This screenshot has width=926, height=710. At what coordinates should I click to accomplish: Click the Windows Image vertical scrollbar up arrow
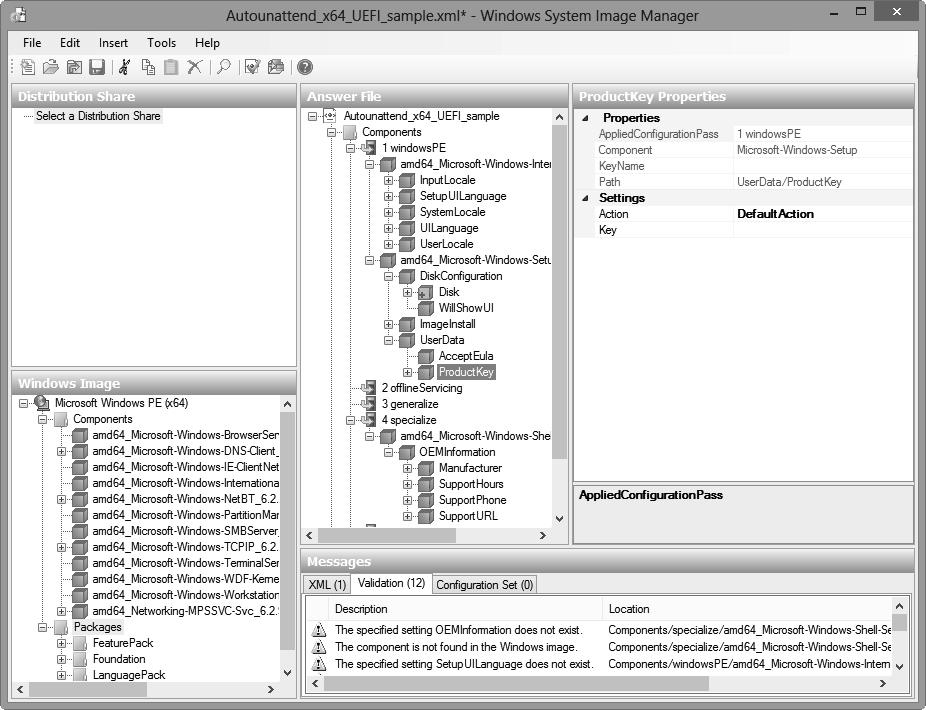click(287, 404)
